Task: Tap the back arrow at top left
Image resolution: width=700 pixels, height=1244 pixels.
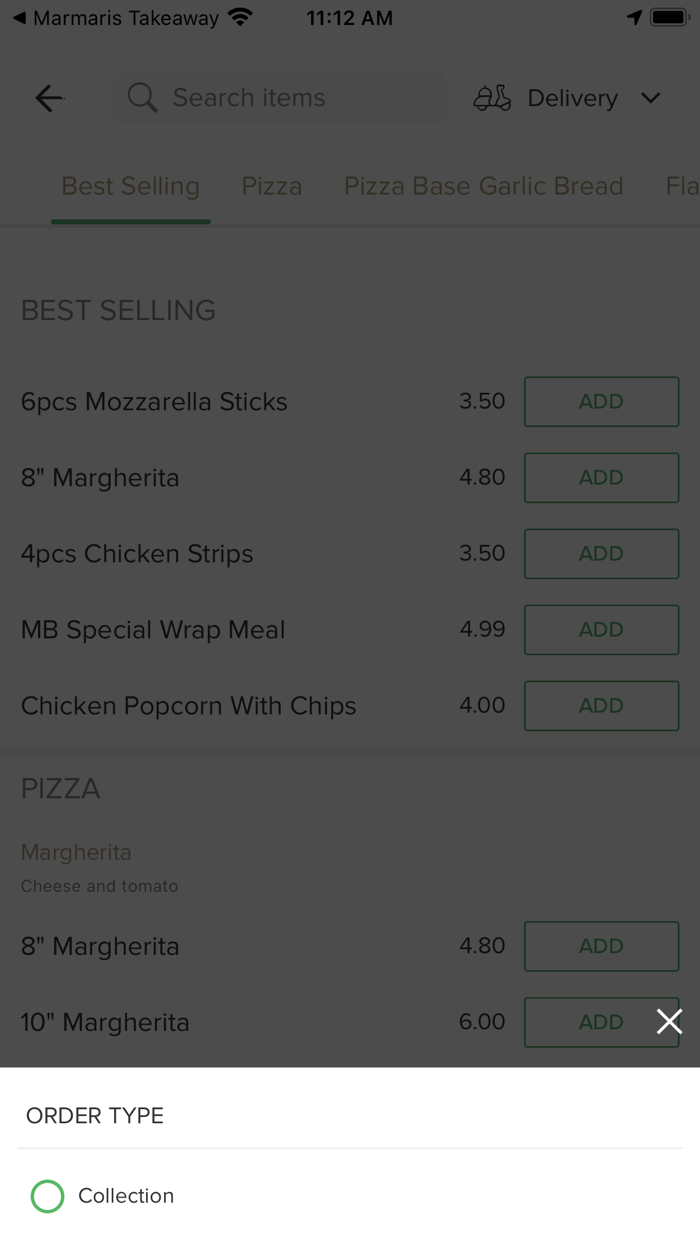Action: click(48, 98)
